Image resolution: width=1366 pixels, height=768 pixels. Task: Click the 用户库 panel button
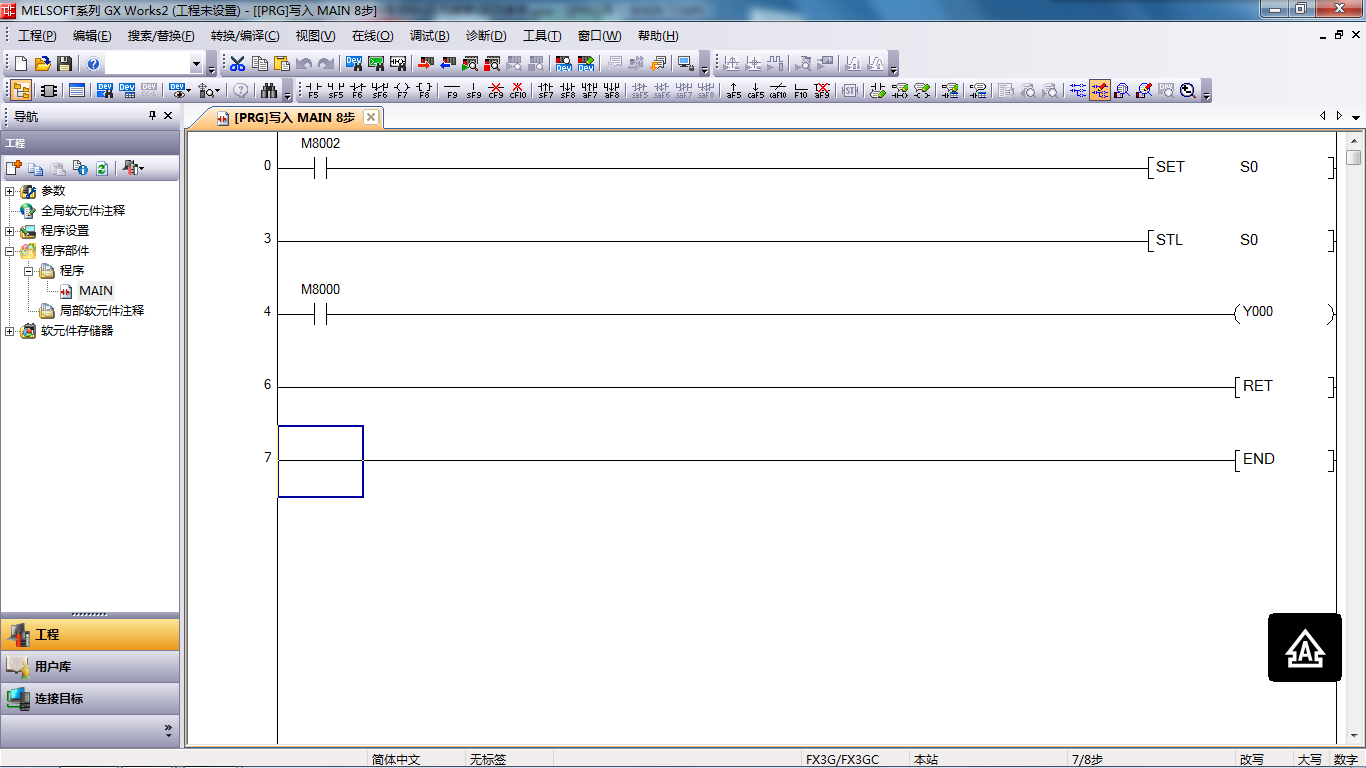click(x=90, y=667)
